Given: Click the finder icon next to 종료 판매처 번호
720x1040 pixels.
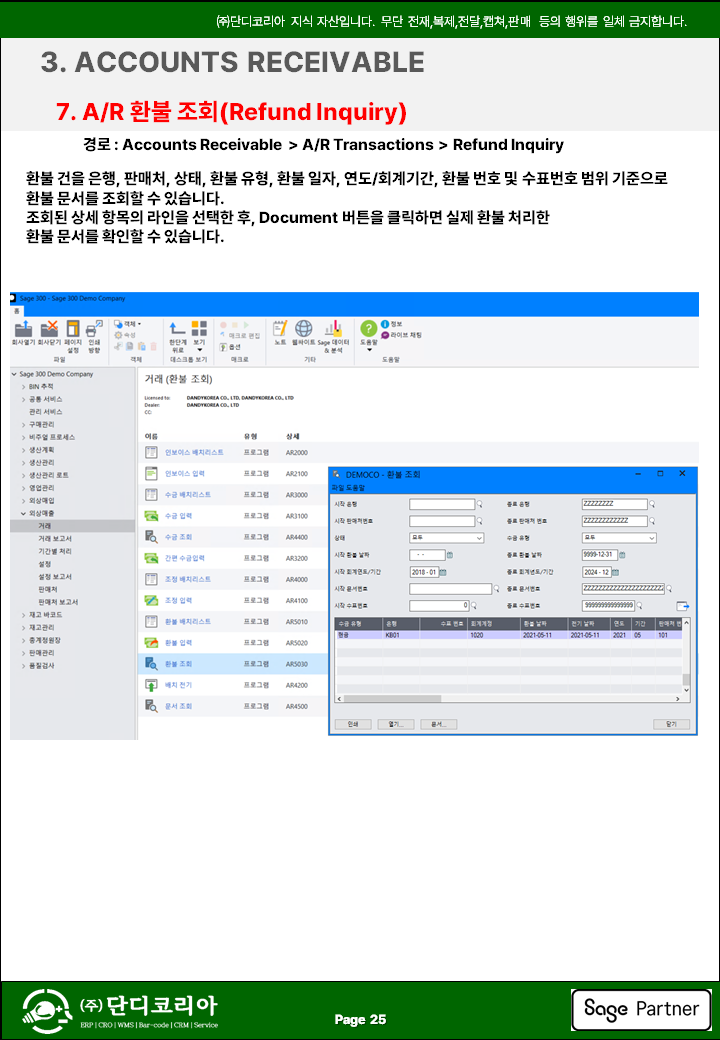Looking at the screenshot, I should tap(652, 521).
